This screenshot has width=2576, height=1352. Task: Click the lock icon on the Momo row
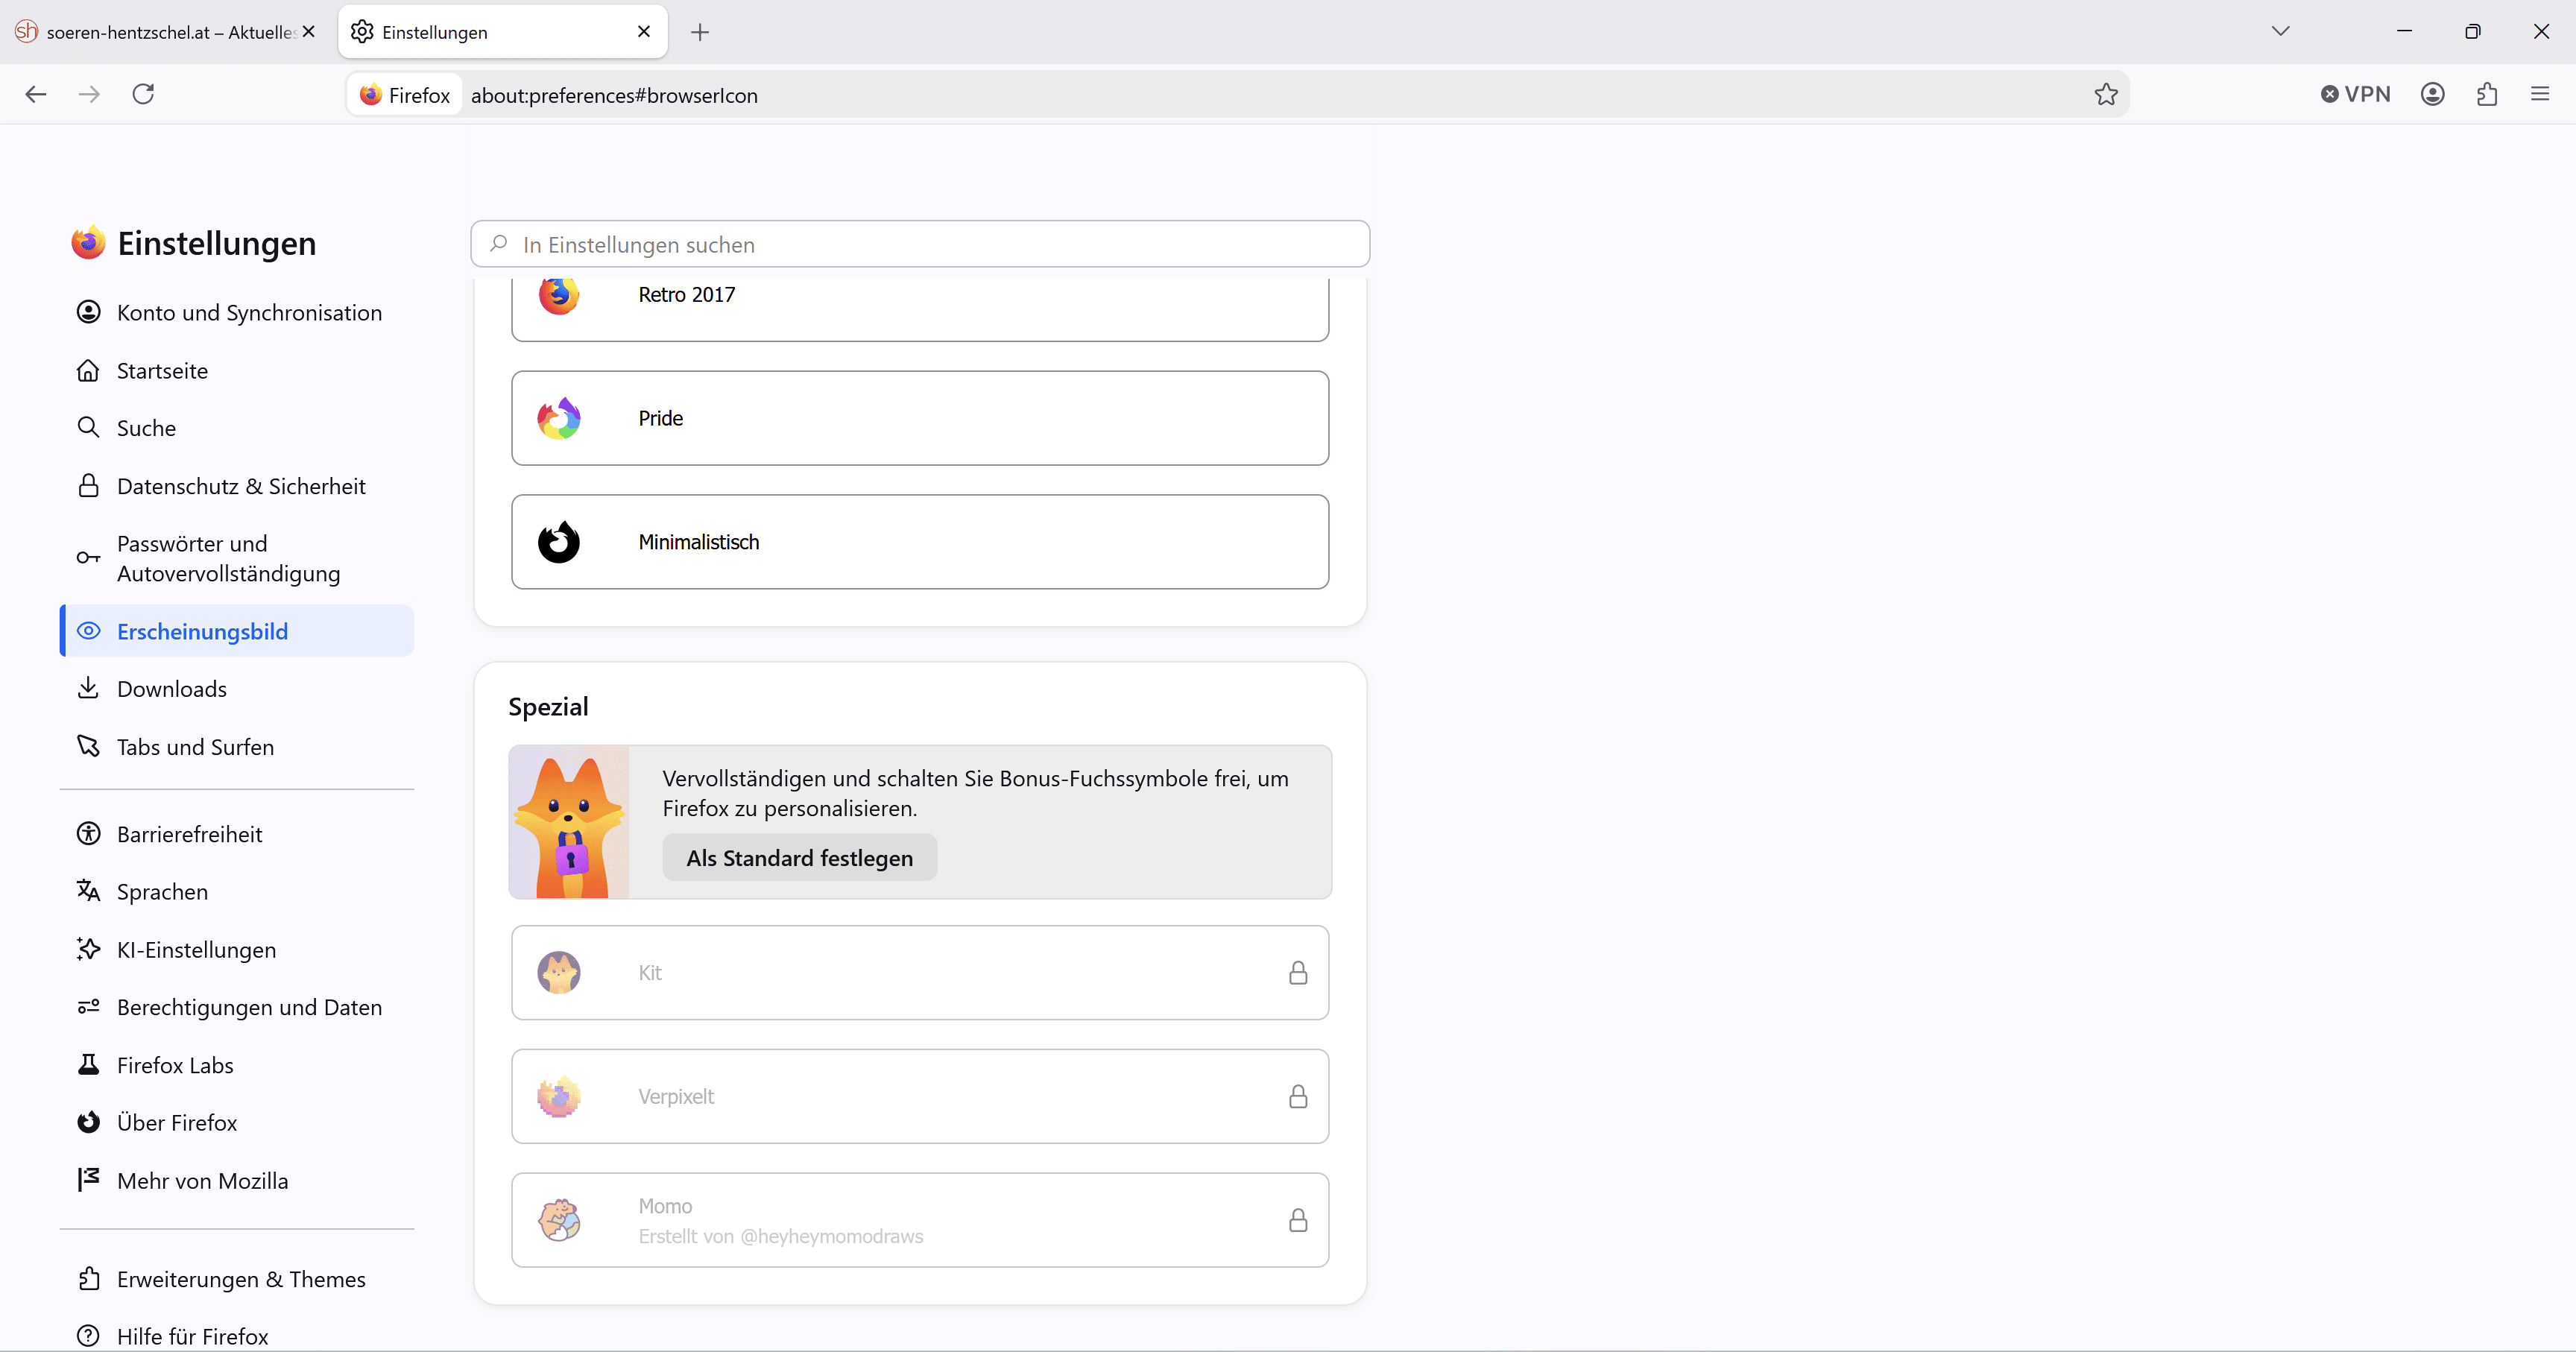tap(1298, 1220)
